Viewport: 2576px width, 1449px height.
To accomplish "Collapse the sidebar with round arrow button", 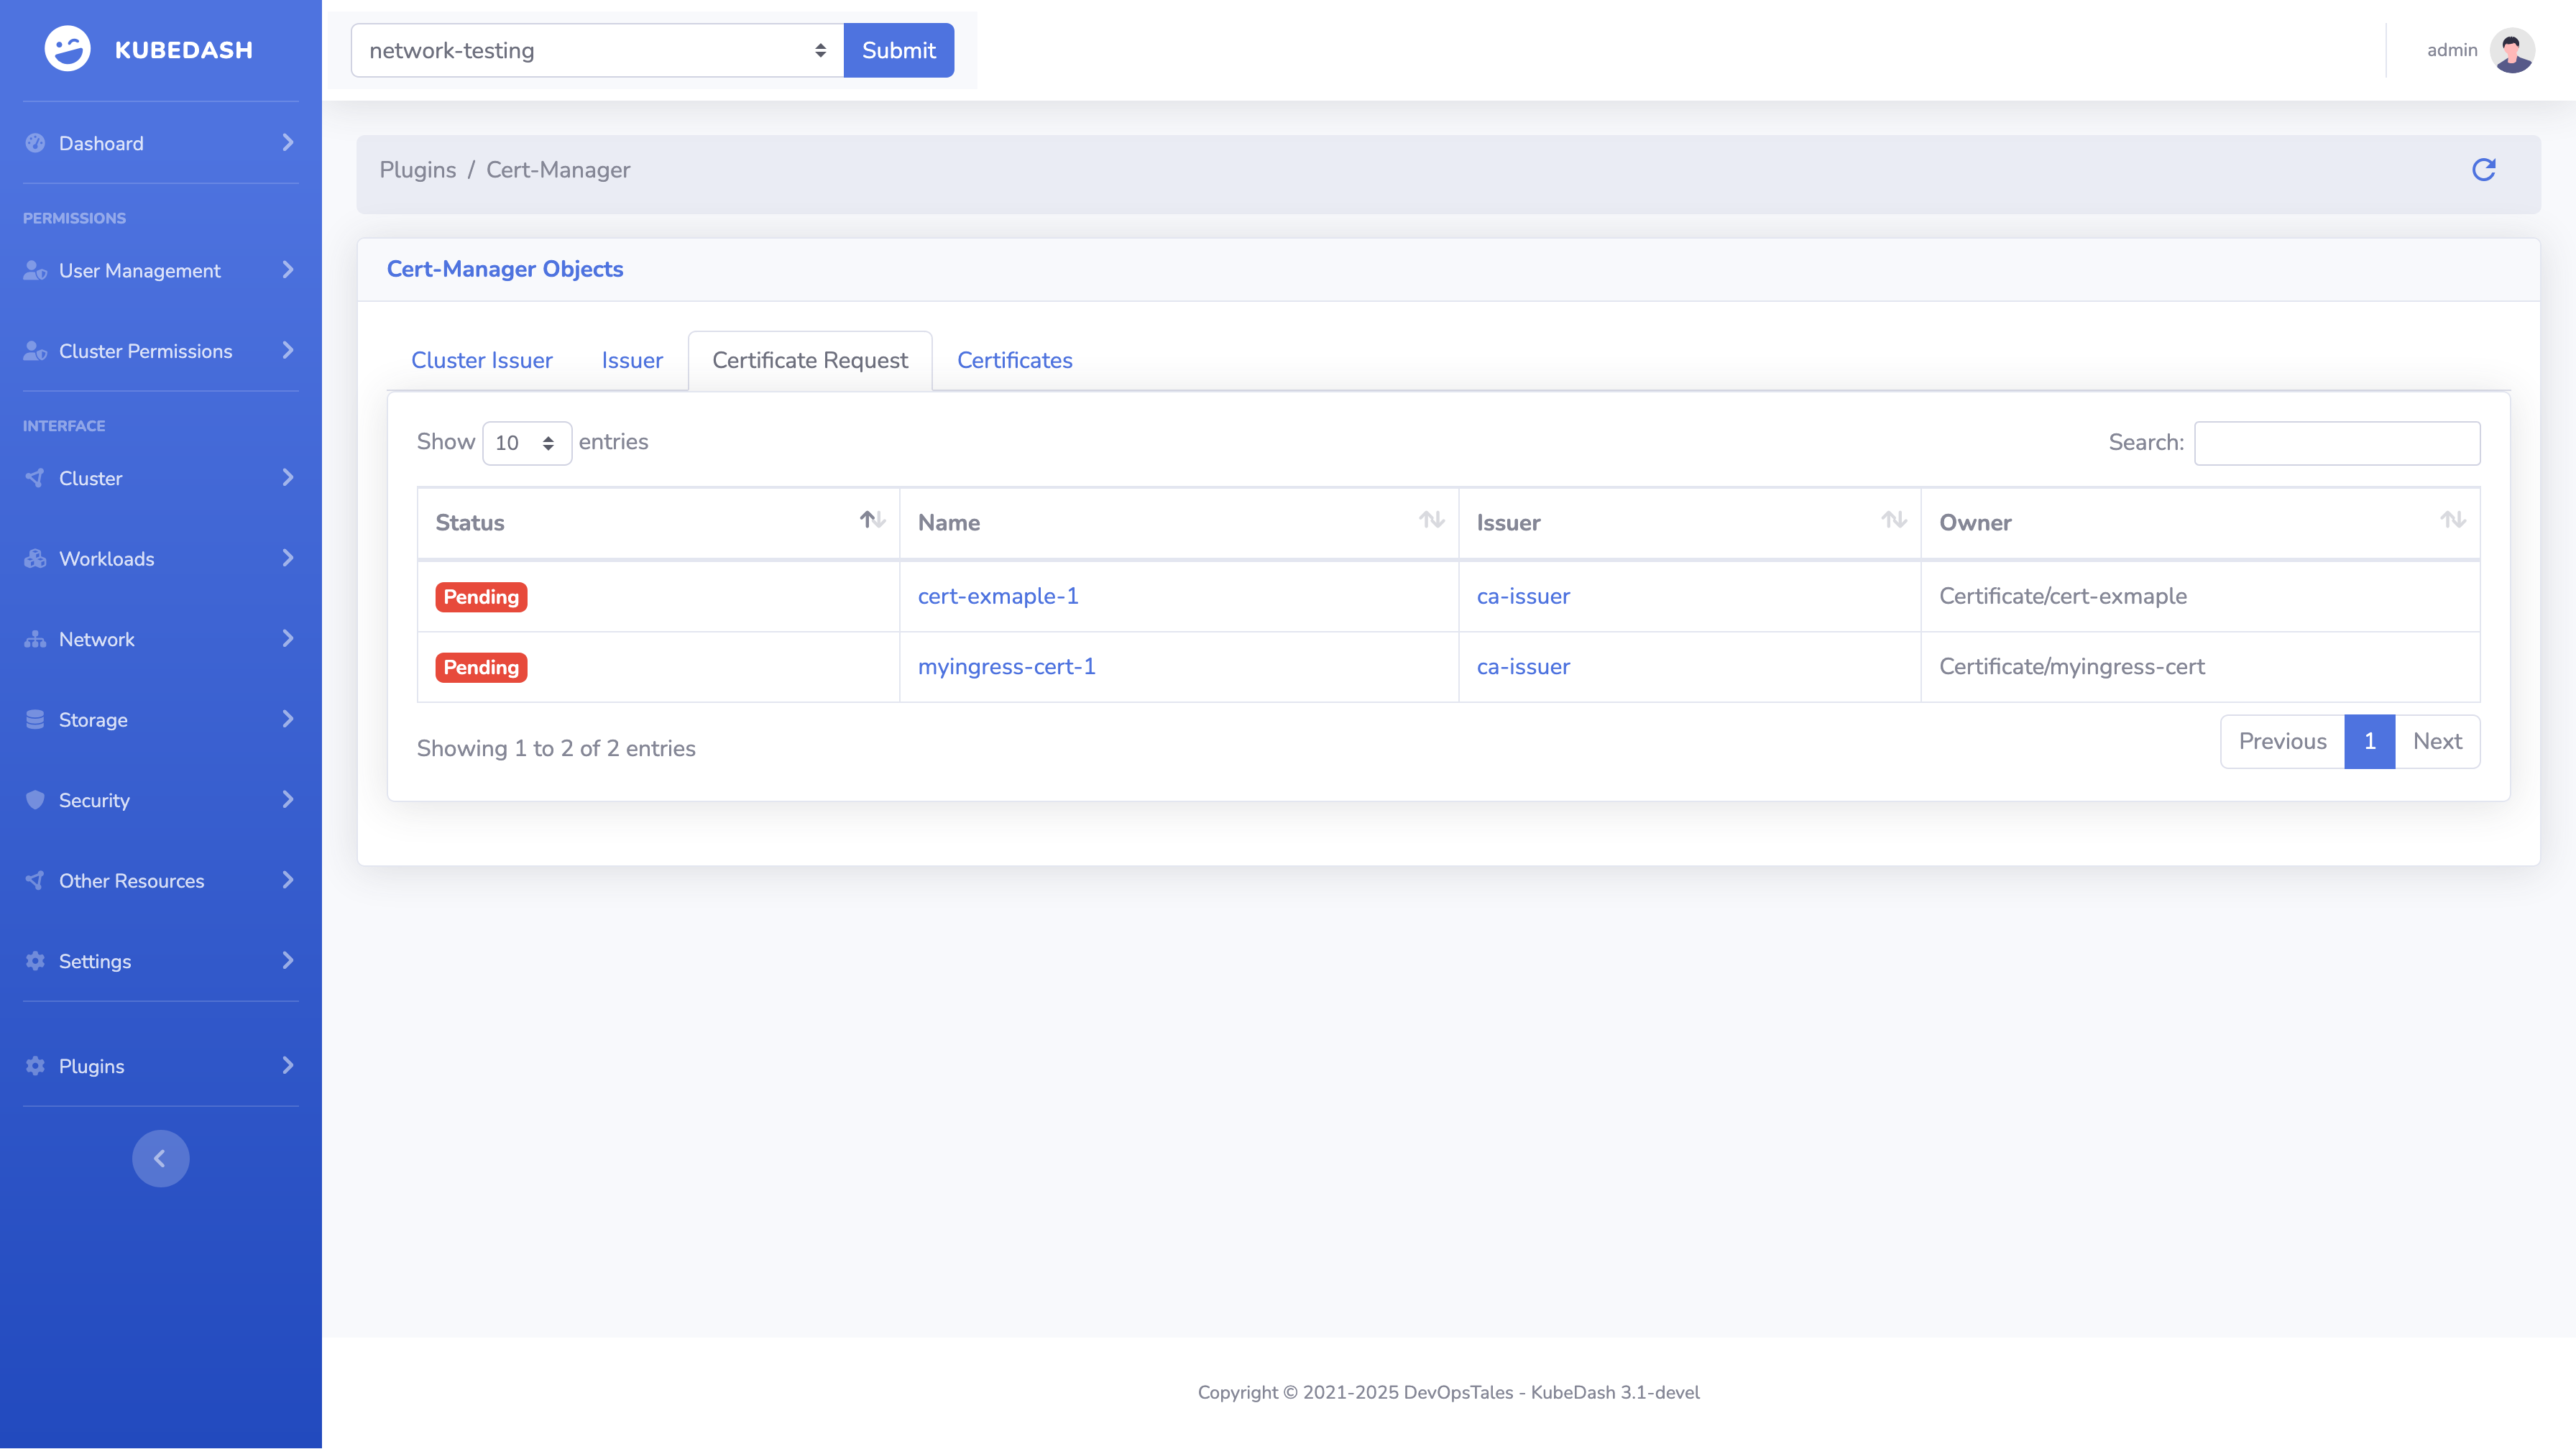I will 160,1158.
